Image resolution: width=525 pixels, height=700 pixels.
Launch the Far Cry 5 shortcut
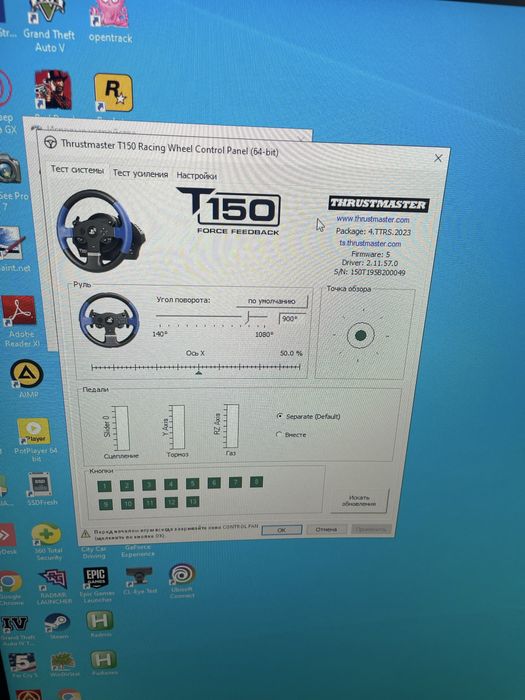click(x=22, y=665)
